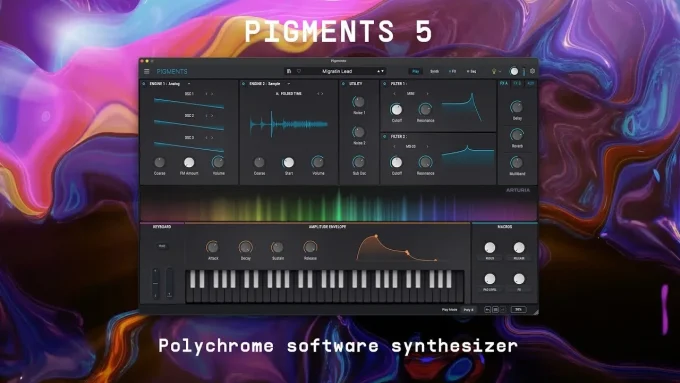Click the PIGMENTS logo text
The width and height of the screenshot is (680, 383).
pos(172,72)
